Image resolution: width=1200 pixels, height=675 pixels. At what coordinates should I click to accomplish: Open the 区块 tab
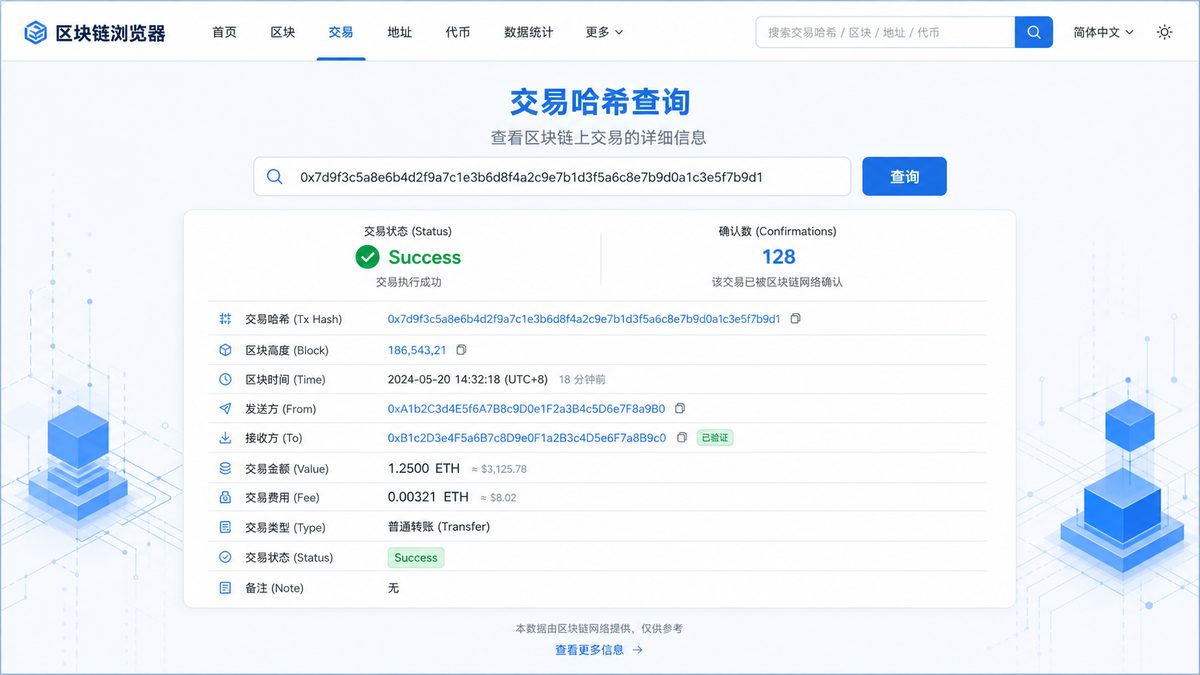point(283,32)
